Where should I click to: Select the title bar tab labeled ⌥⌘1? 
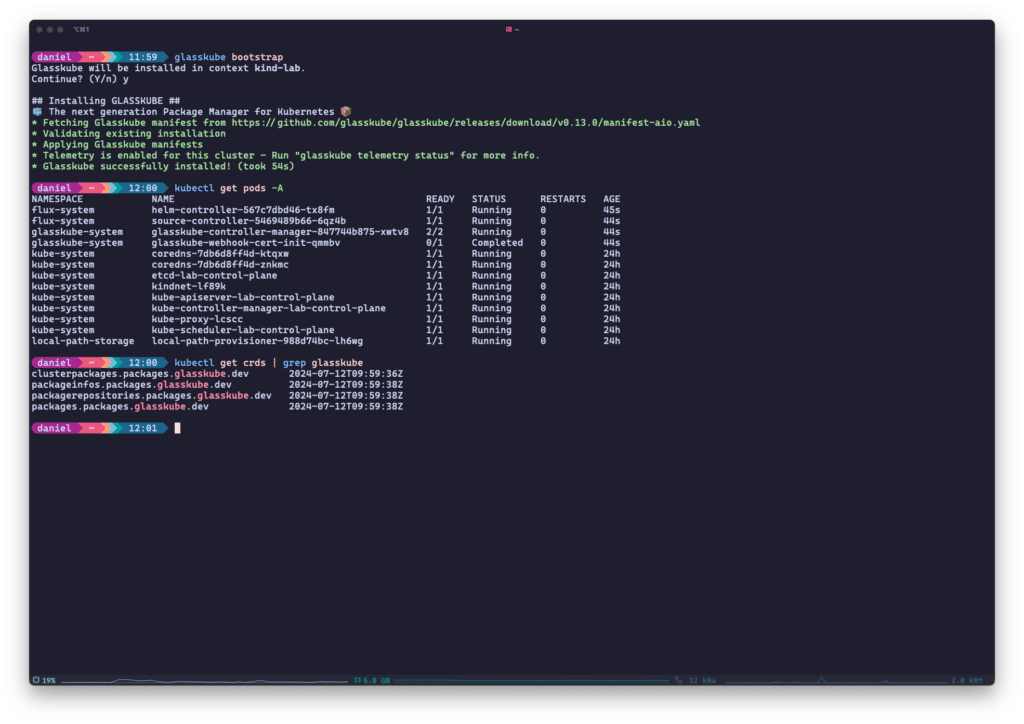[x=81, y=30]
